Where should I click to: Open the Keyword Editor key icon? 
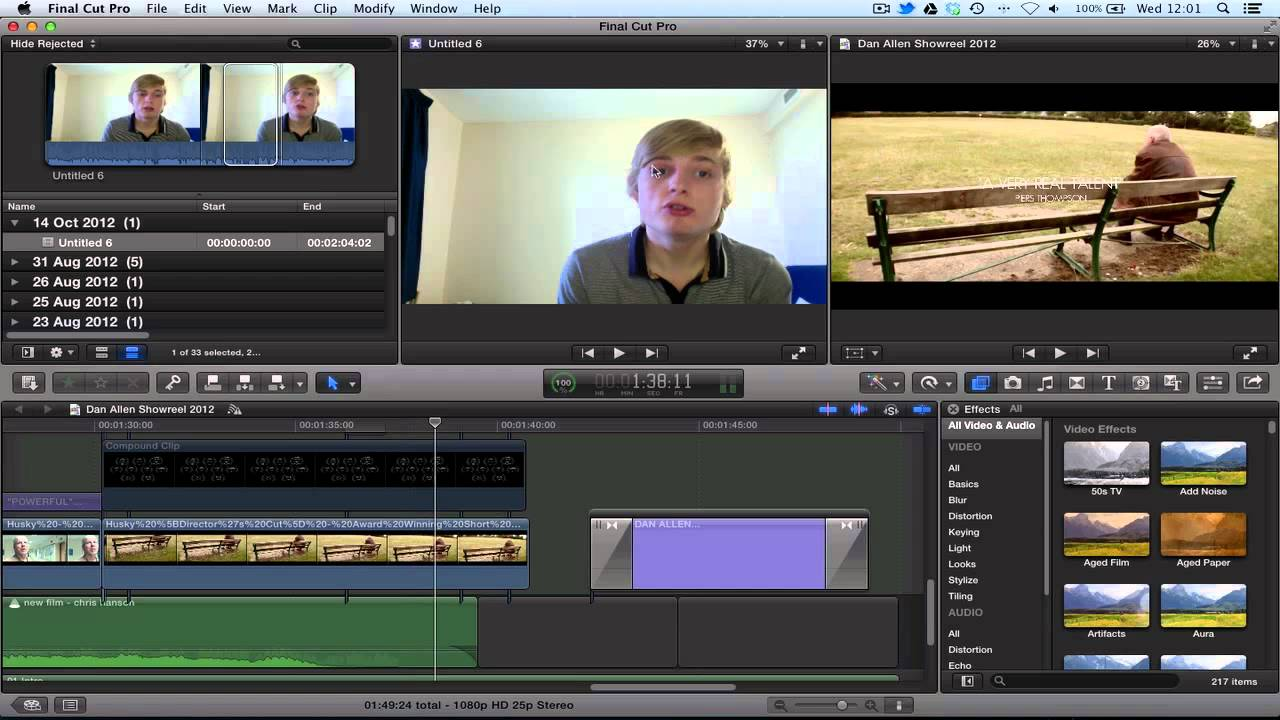173,383
